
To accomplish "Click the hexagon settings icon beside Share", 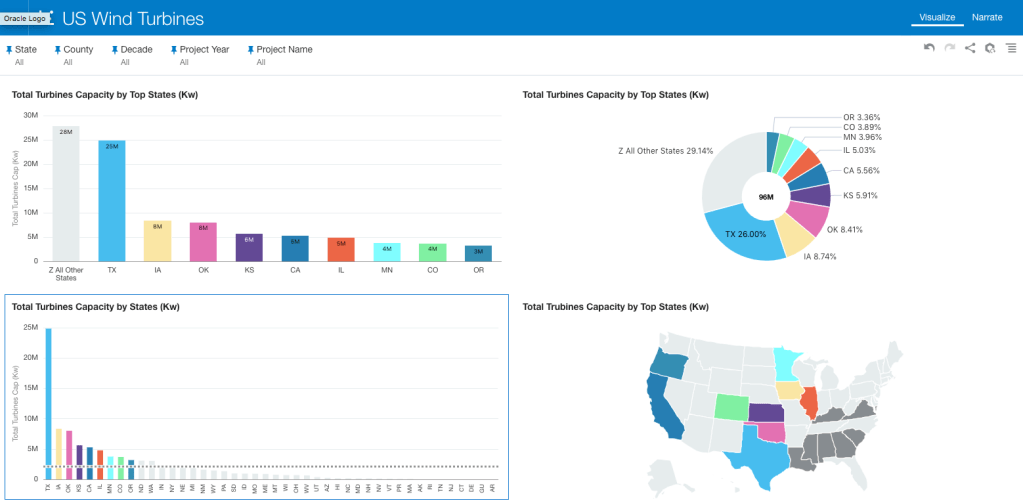I will 990,48.
